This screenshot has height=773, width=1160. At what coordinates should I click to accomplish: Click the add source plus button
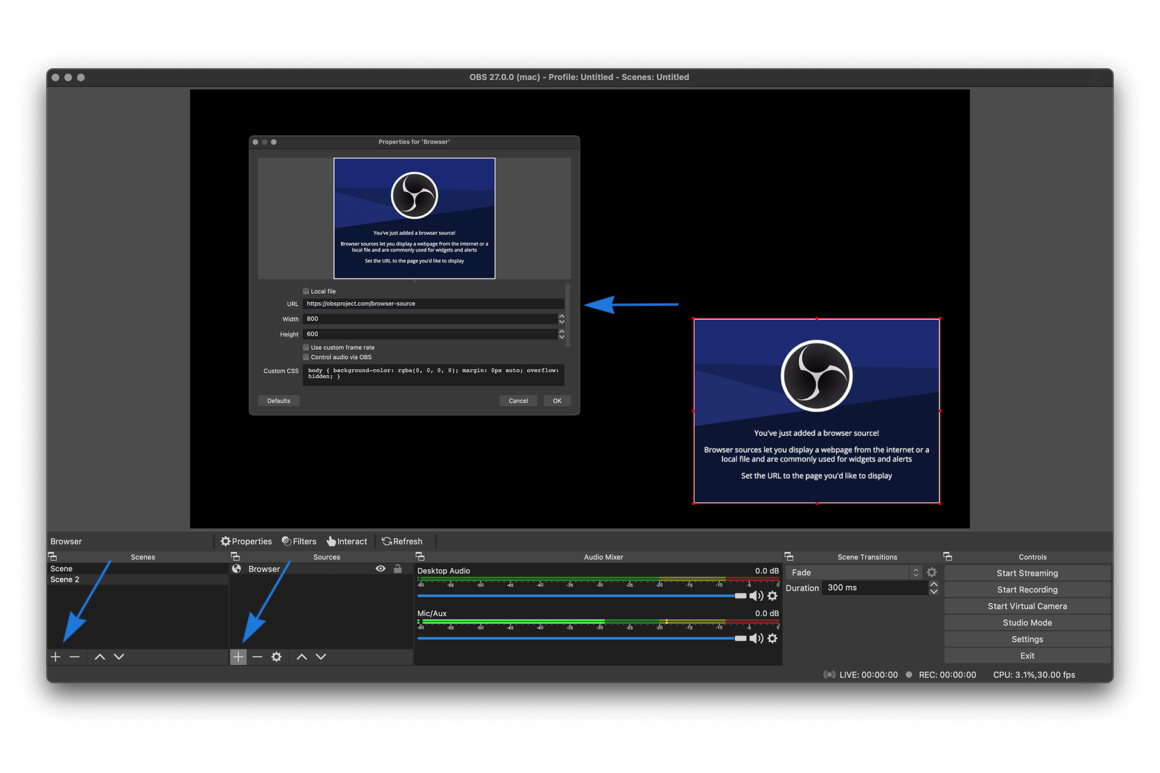pyautogui.click(x=238, y=657)
